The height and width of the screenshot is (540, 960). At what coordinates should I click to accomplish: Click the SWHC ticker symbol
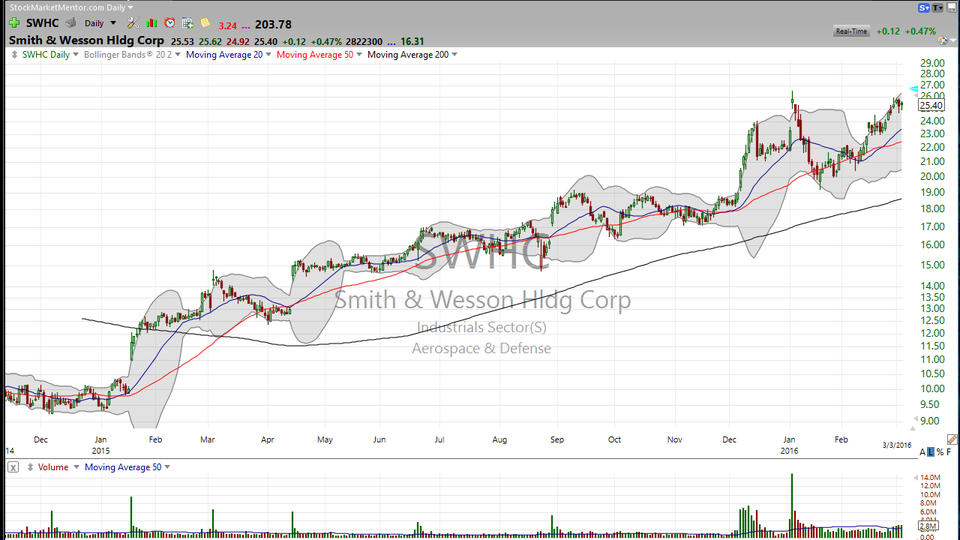pos(42,23)
